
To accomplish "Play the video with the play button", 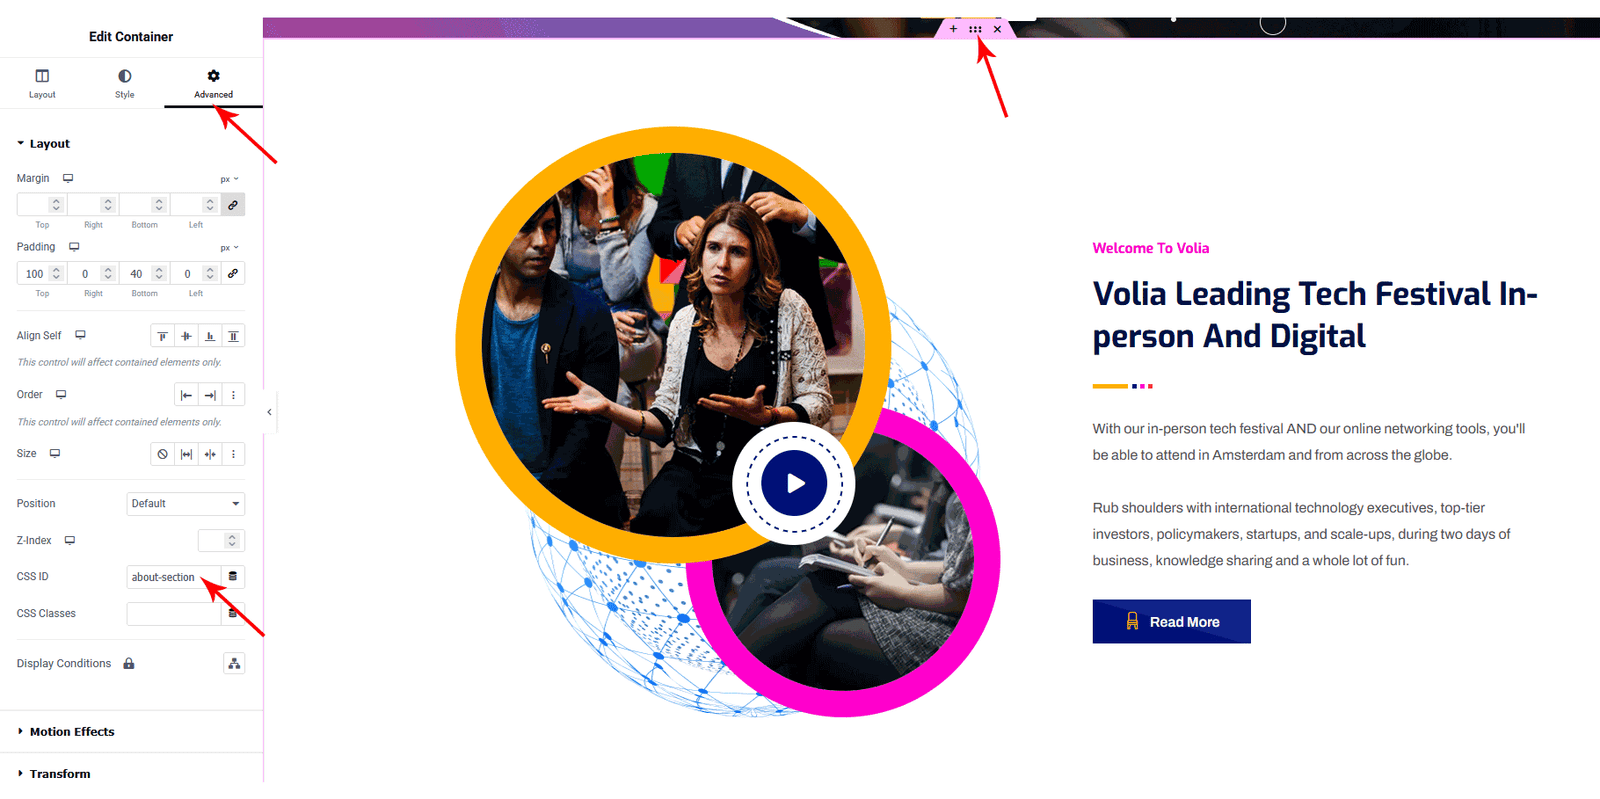I will (794, 483).
